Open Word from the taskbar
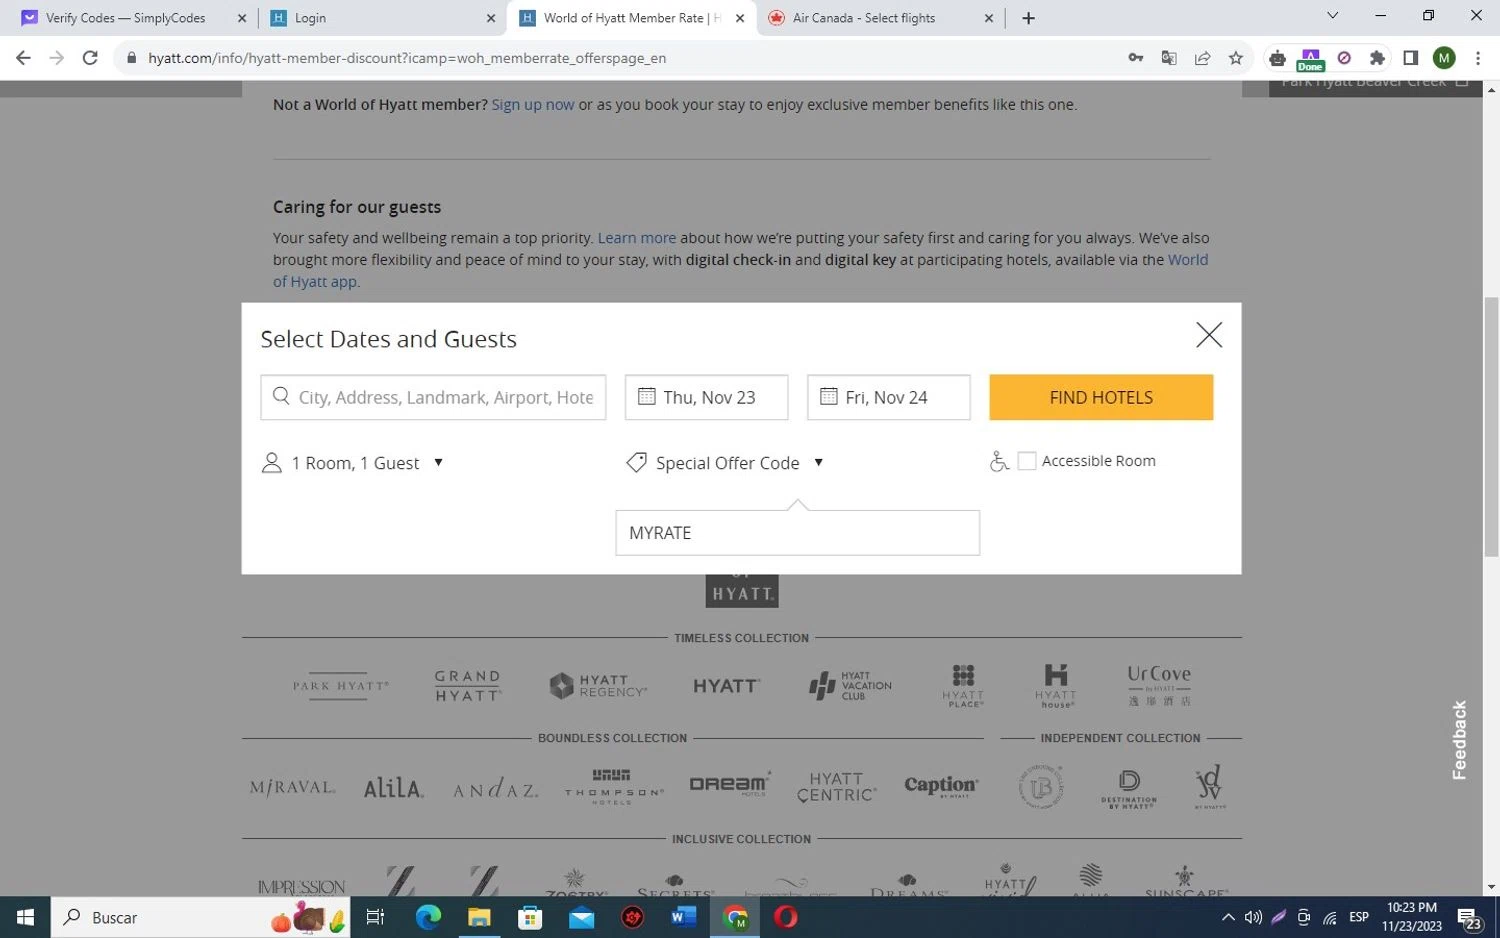Viewport: 1500px width, 938px height. click(684, 917)
